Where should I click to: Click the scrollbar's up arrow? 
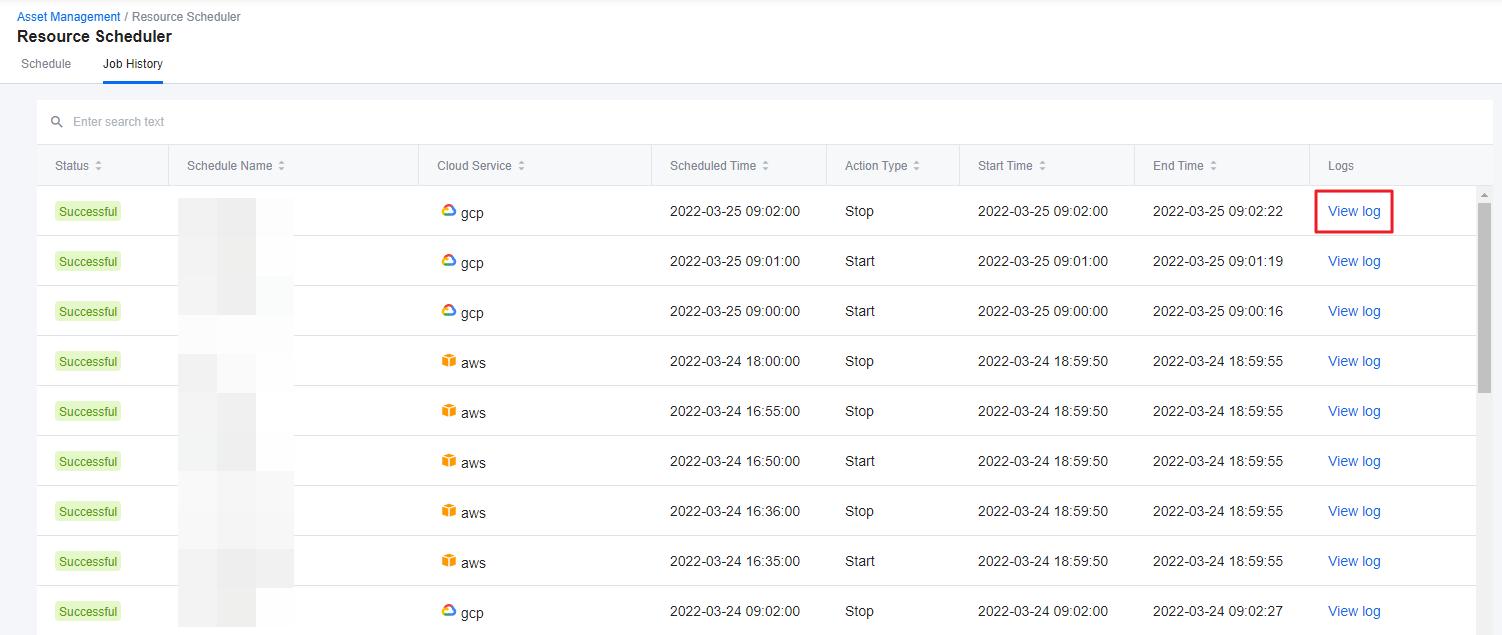(x=1484, y=194)
